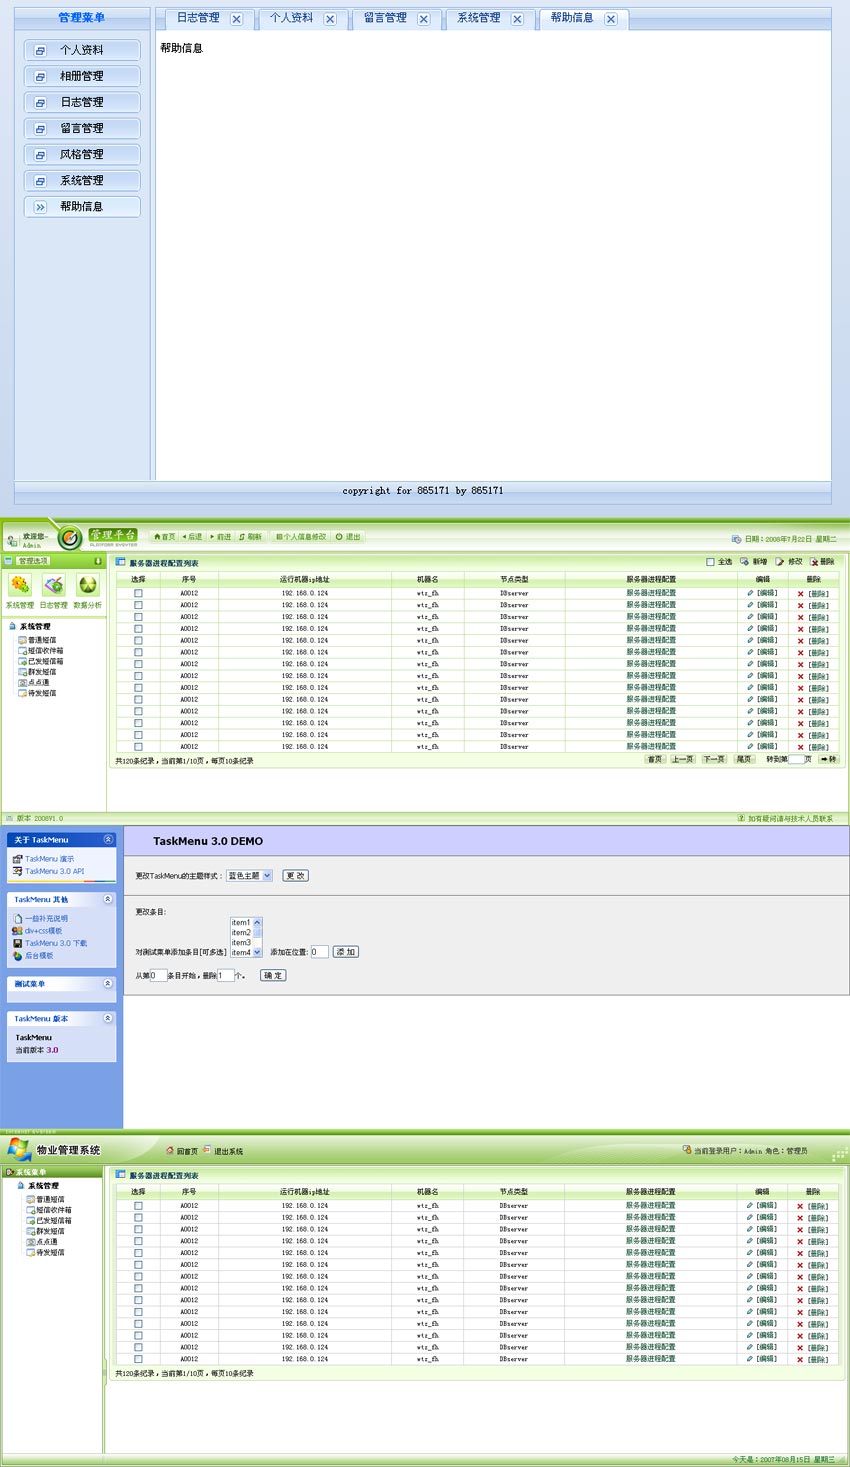Collapse the TaskMenu 其他 panel
Image resolution: width=850 pixels, height=1467 pixels.
coord(108,899)
